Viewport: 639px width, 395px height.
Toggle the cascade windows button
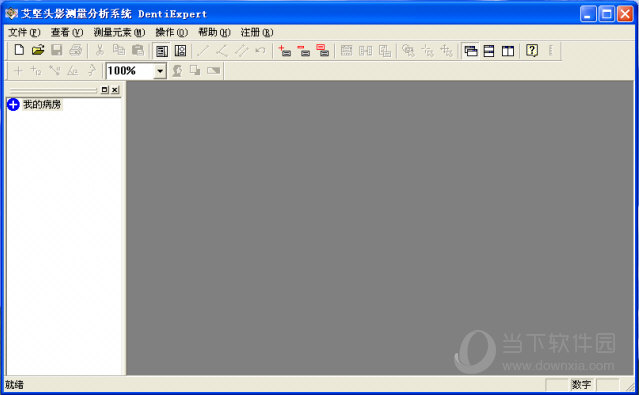point(471,51)
